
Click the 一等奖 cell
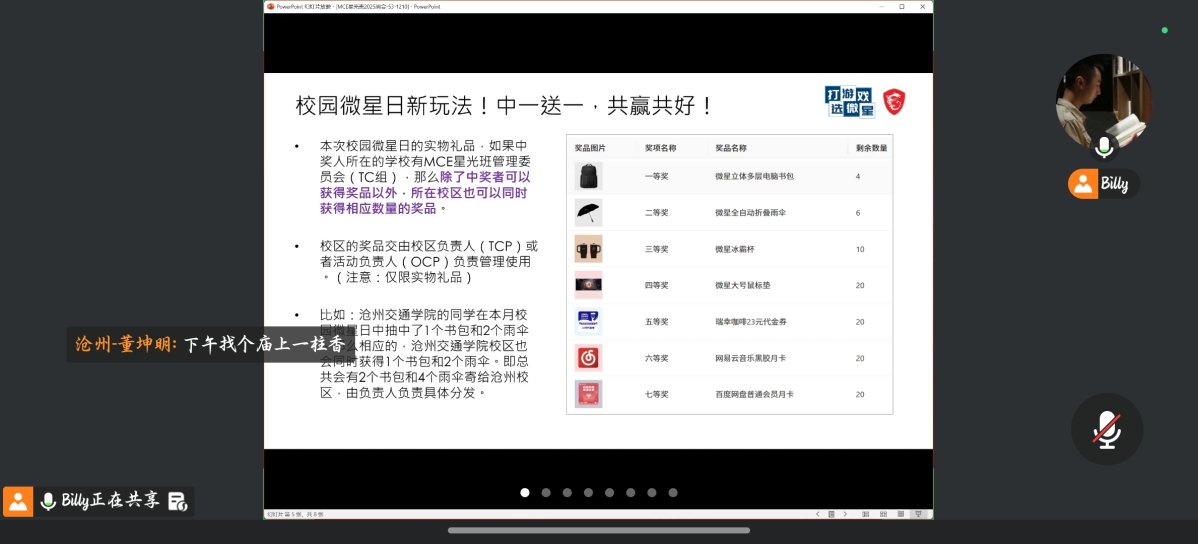pyautogui.click(x=656, y=176)
